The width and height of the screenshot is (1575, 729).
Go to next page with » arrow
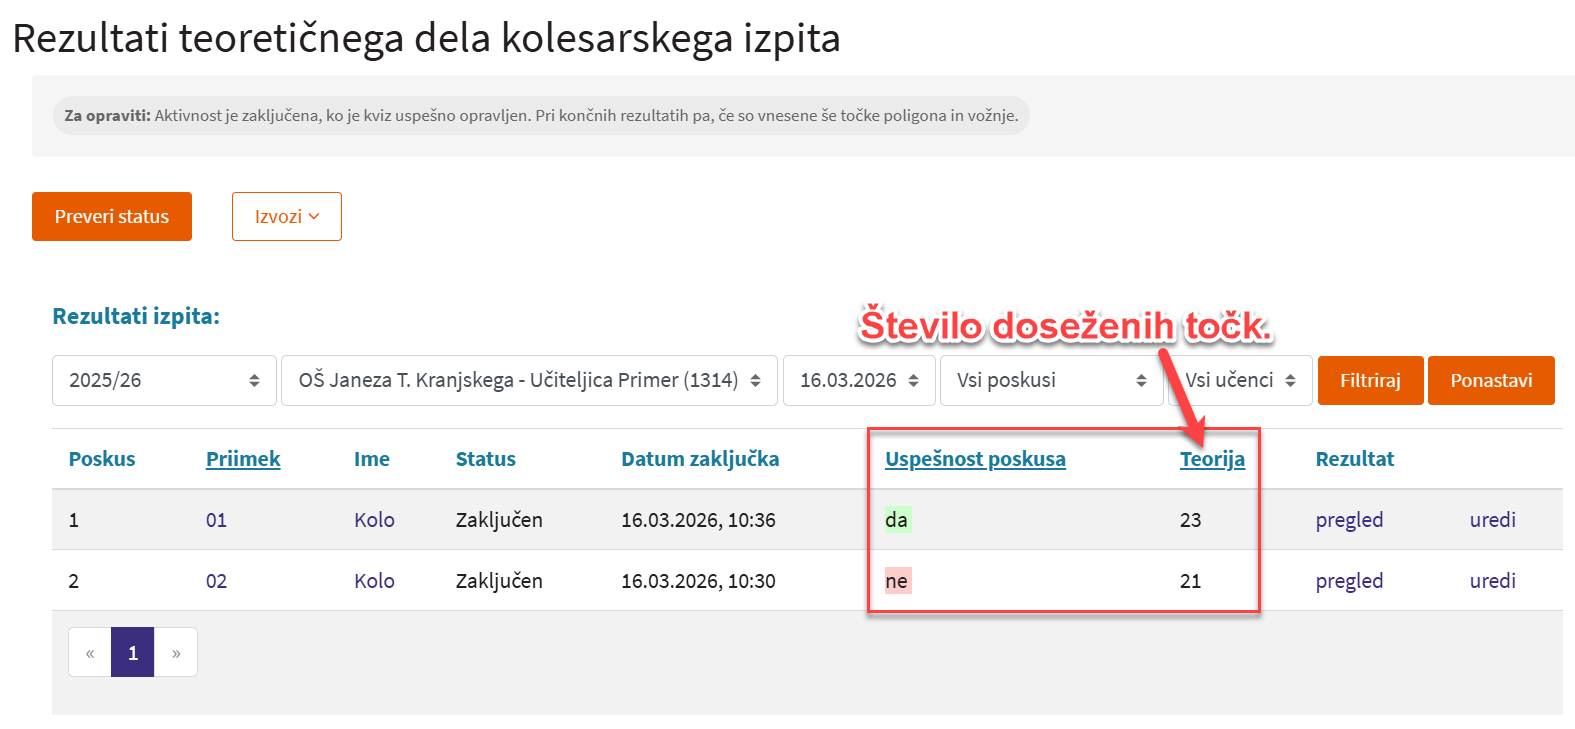[x=176, y=653]
